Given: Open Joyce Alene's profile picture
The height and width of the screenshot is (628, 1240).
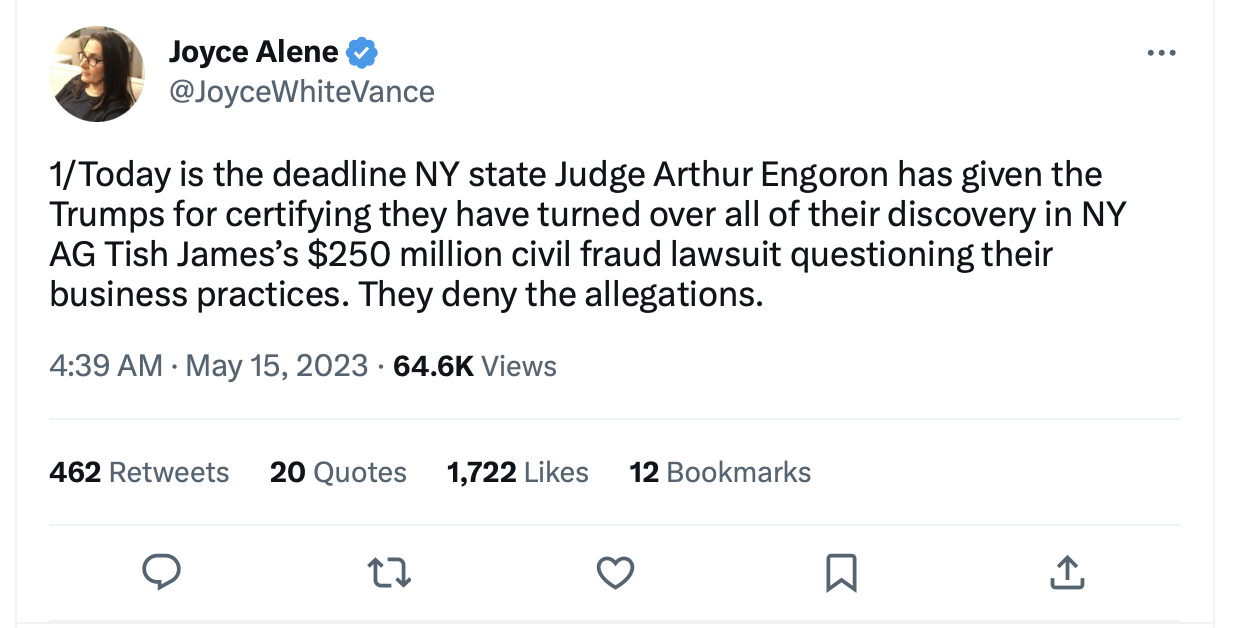Looking at the screenshot, I should coord(97,74).
